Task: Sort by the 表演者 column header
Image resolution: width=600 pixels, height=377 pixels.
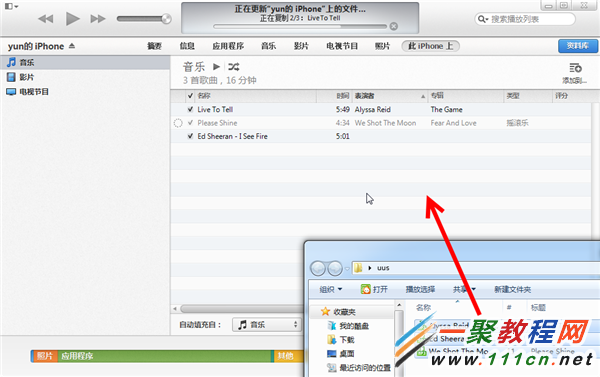Action: pos(390,96)
